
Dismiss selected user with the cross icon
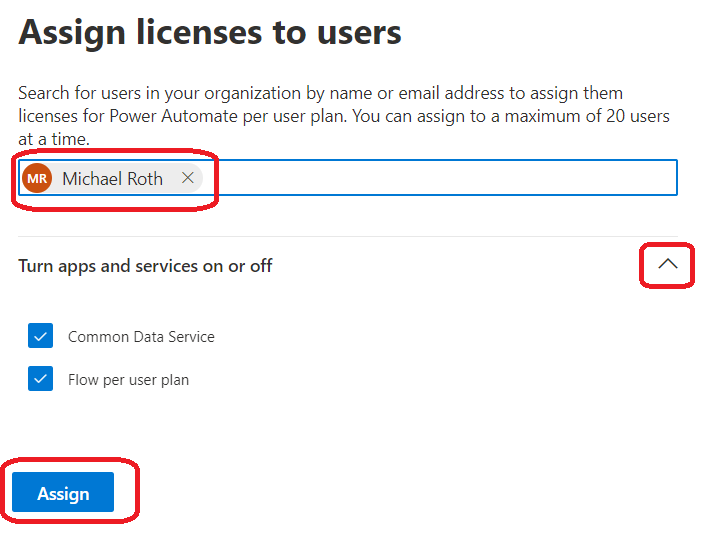point(188,178)
